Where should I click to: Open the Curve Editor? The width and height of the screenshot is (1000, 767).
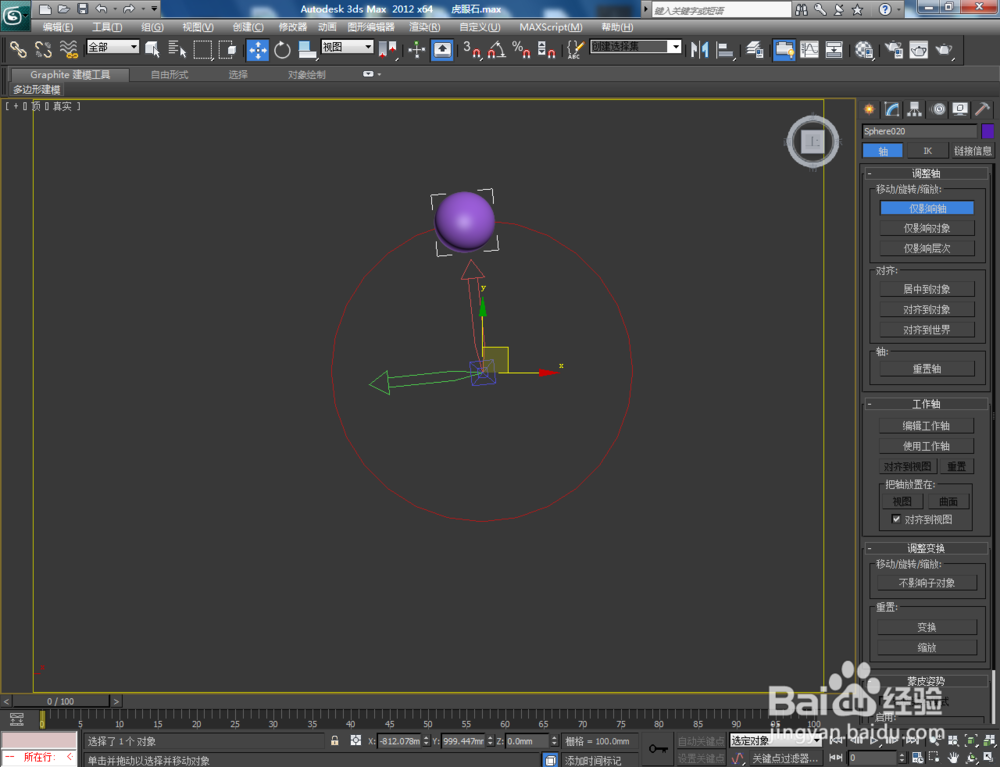pos(809,49)
